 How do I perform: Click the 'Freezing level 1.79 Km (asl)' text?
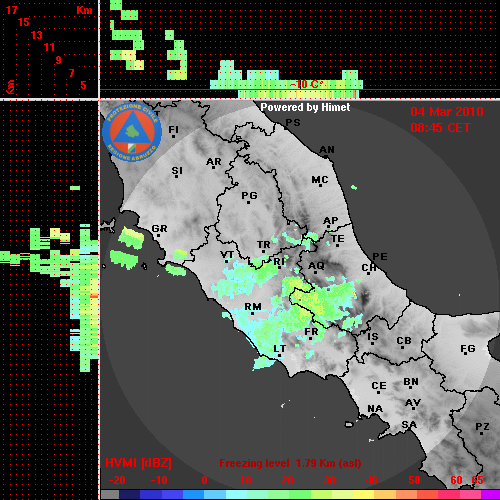(290, 463)
